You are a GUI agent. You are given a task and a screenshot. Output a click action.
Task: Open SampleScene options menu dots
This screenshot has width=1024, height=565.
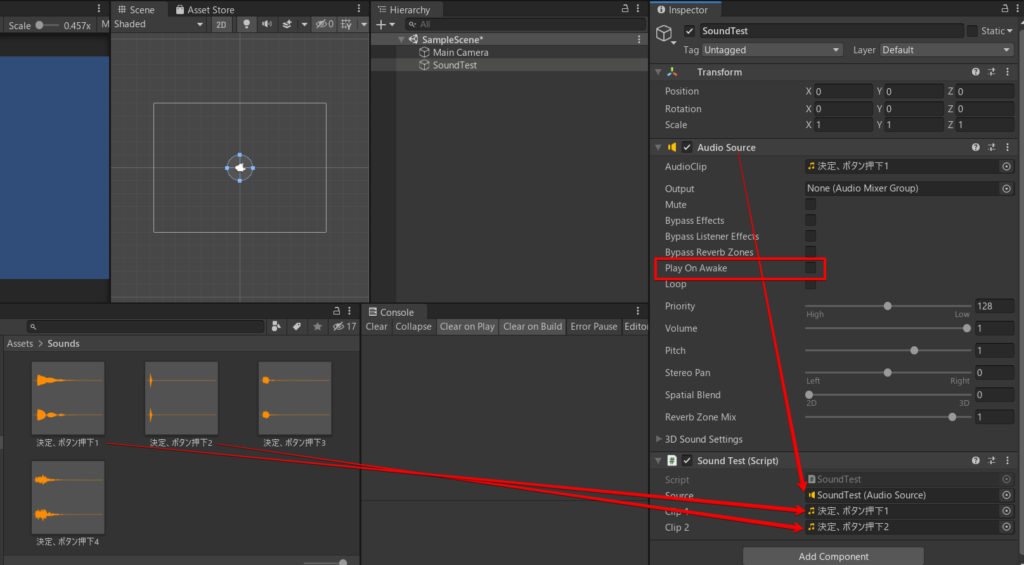click(639, 40)
